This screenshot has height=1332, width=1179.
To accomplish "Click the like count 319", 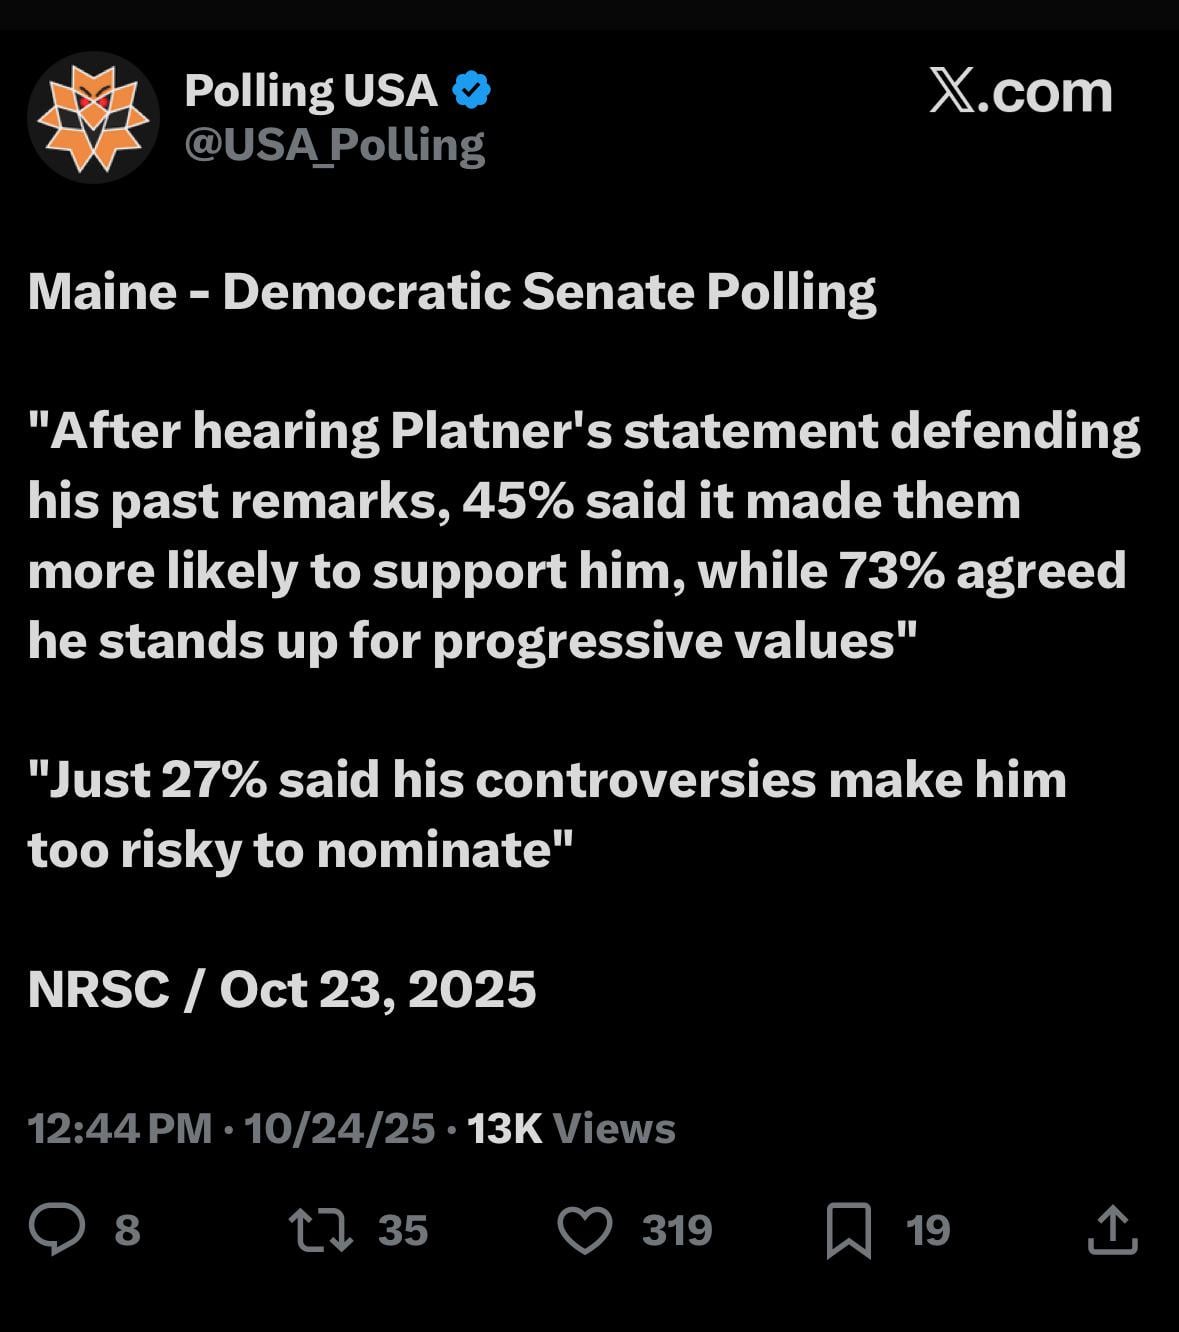I will pyautogui.click(x=677, y=1230).
